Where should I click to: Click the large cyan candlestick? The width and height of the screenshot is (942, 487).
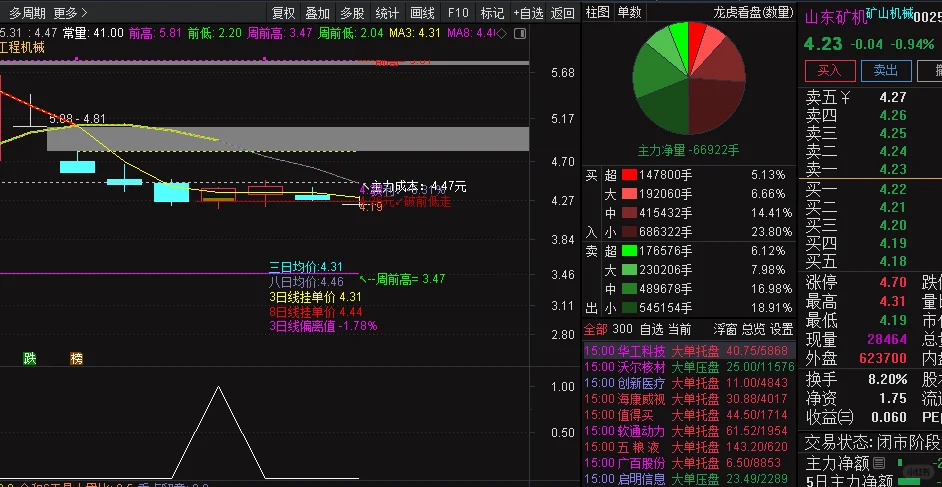pos(171,192)
